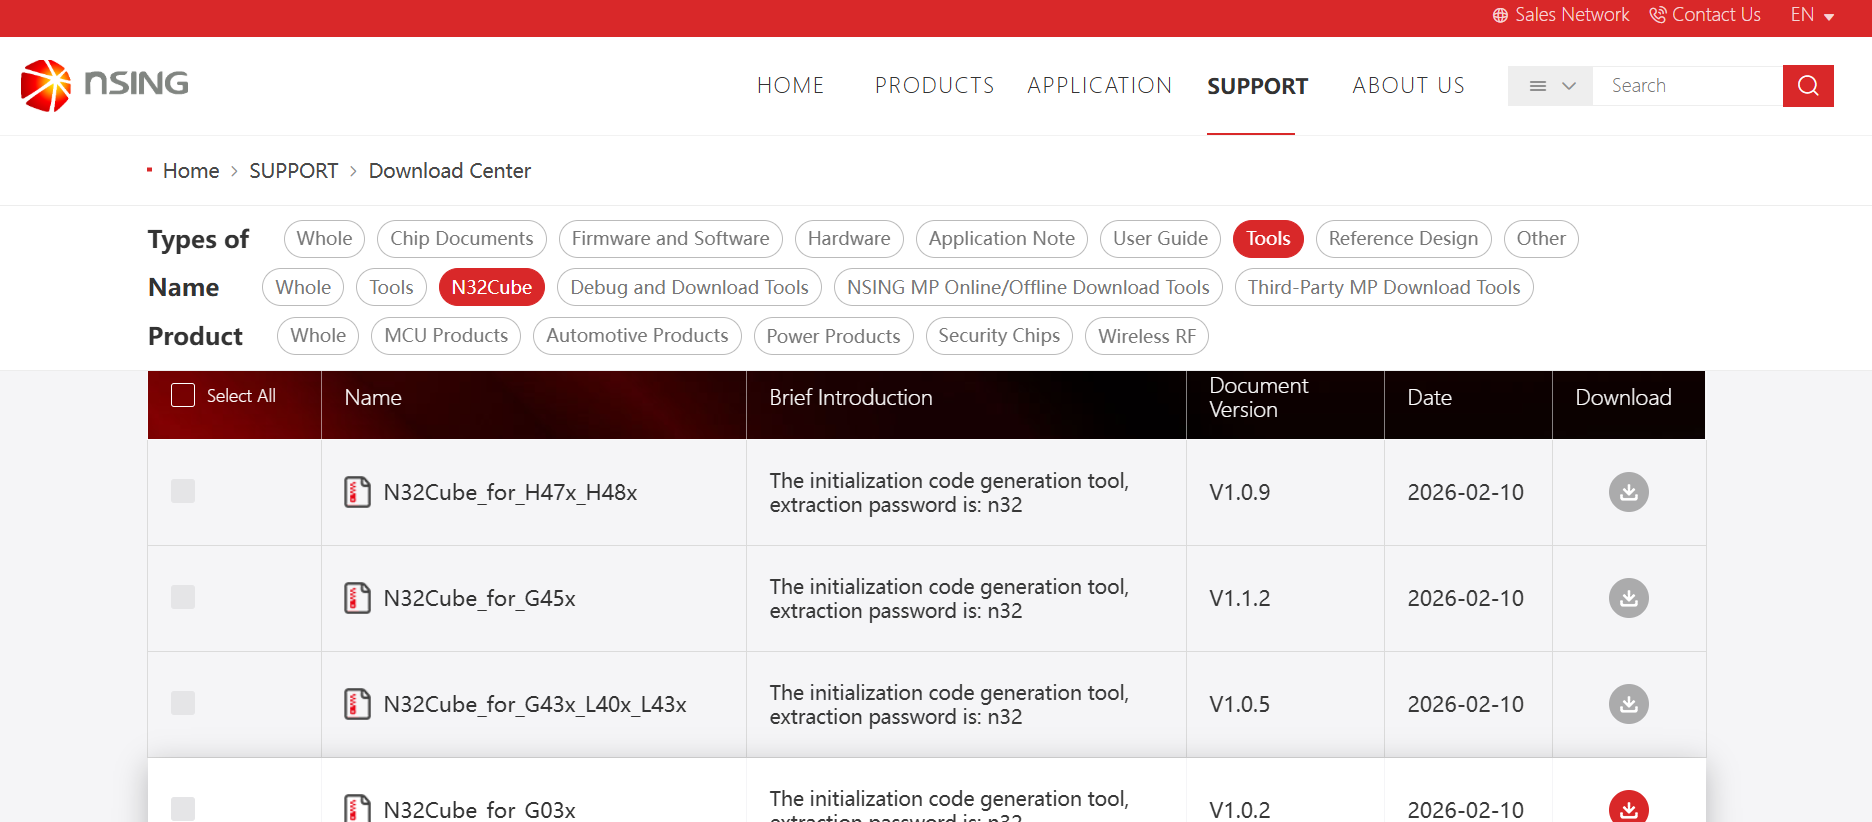Select Debug and Download Tools filter
The image size is (1872, 822).
click(x=689, y=288)
